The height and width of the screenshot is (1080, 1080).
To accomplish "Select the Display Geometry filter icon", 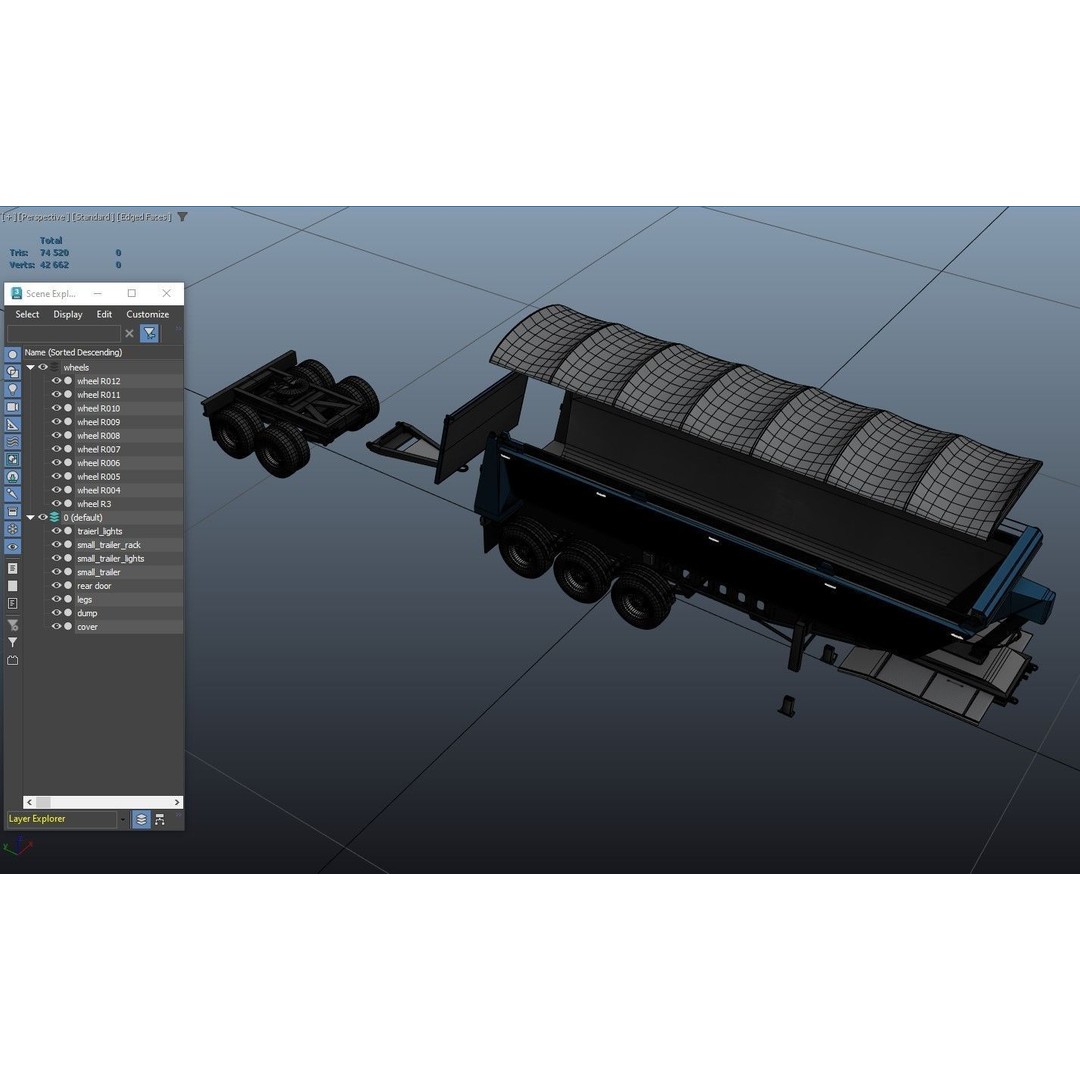I will pos(12,353).
